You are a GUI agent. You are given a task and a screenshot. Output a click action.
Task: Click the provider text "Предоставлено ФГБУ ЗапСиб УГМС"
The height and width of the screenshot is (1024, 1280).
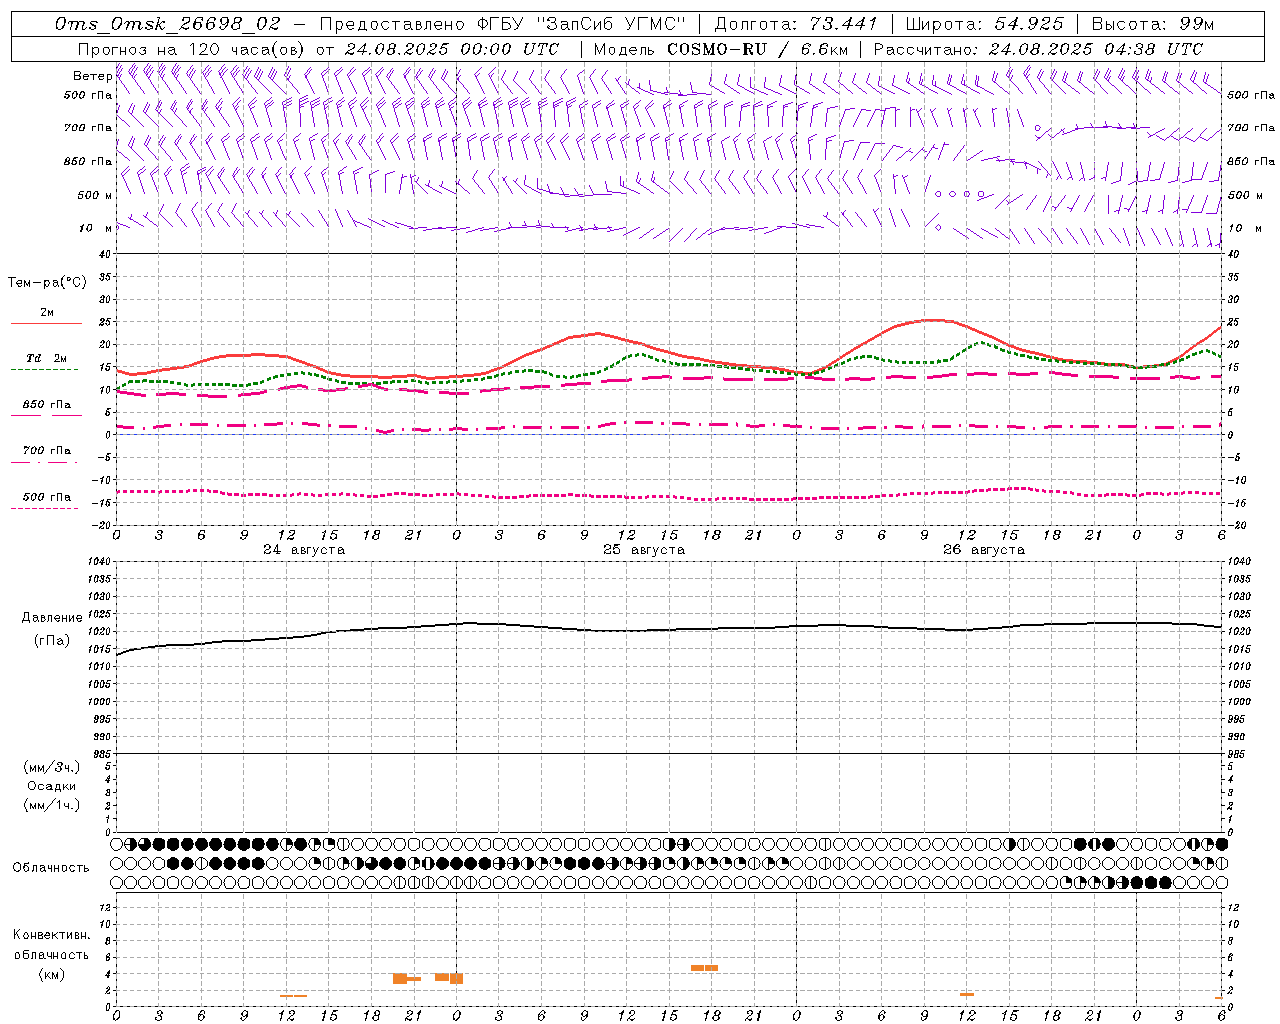click(x=503, y=24)
